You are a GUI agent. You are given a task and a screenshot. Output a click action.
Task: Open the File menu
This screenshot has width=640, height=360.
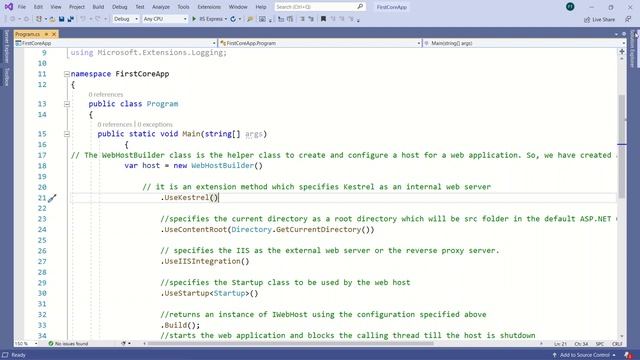(x=22, y=7)
